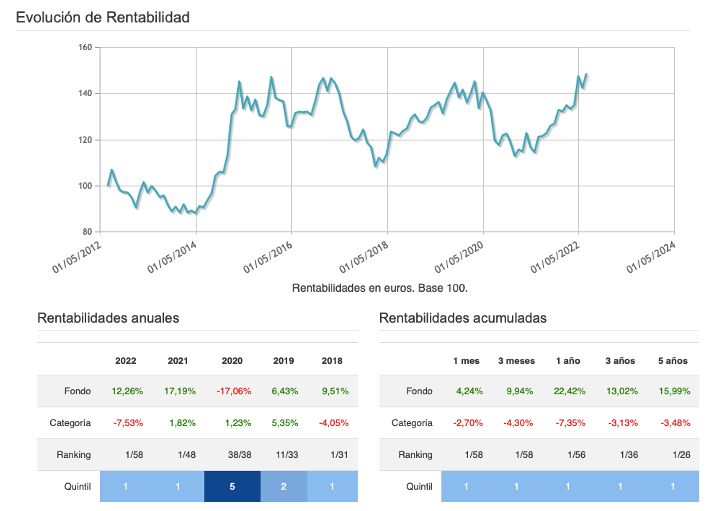Click the 160 value on the vertical axis
This screenshot has height=511, width=709.
click(84, 47)
